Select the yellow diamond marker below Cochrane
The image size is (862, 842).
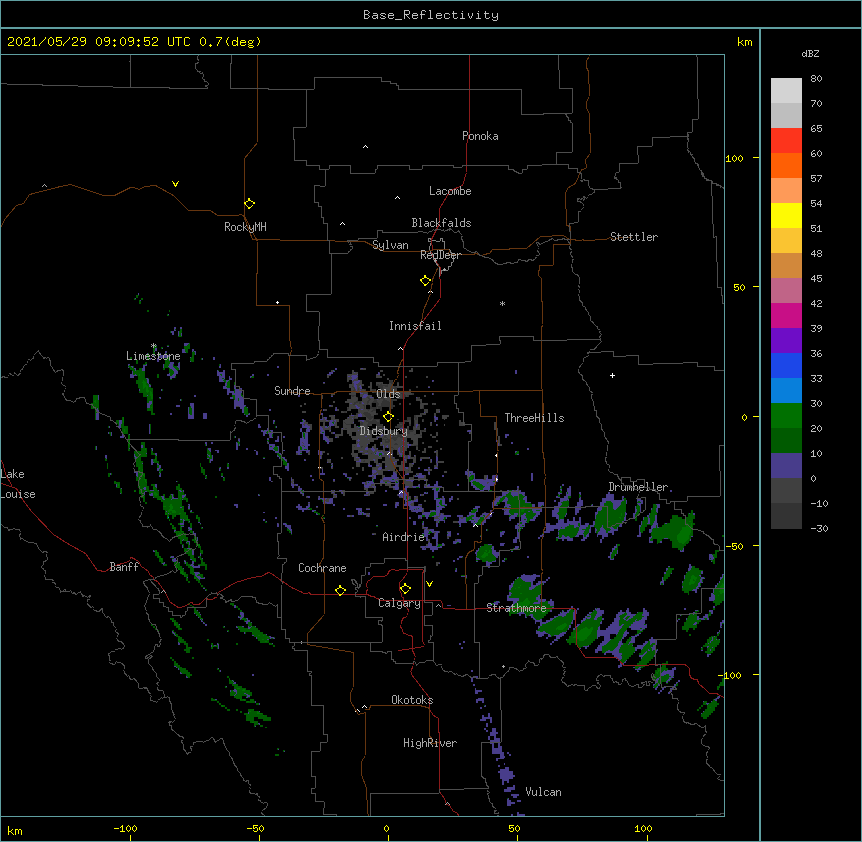(x=340, y=590)
